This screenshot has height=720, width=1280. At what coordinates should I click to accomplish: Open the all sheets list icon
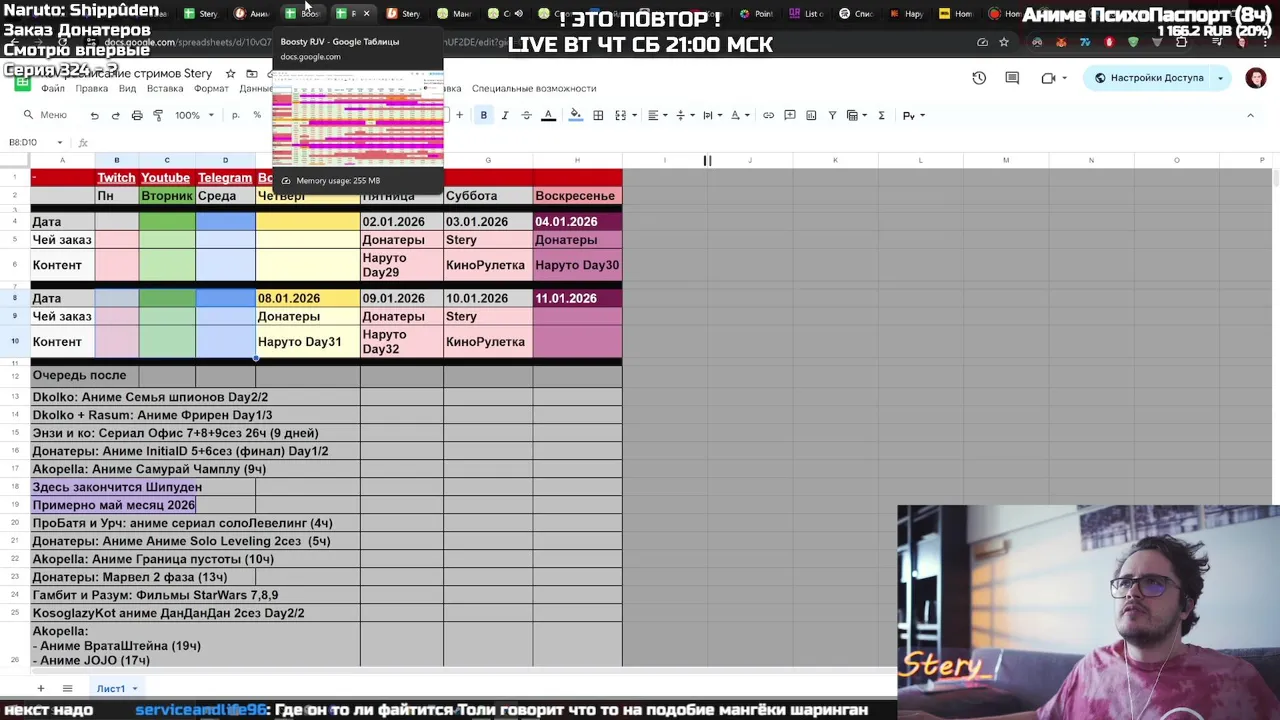point(67,688)
